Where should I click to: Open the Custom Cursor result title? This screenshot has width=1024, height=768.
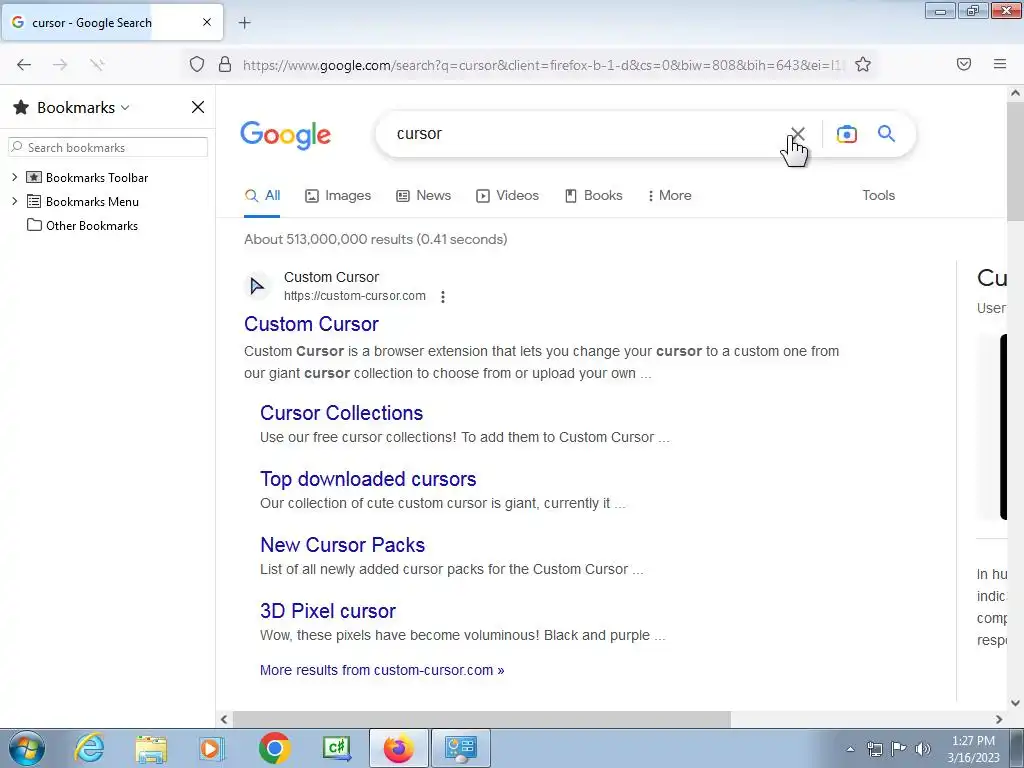(312, 324)
